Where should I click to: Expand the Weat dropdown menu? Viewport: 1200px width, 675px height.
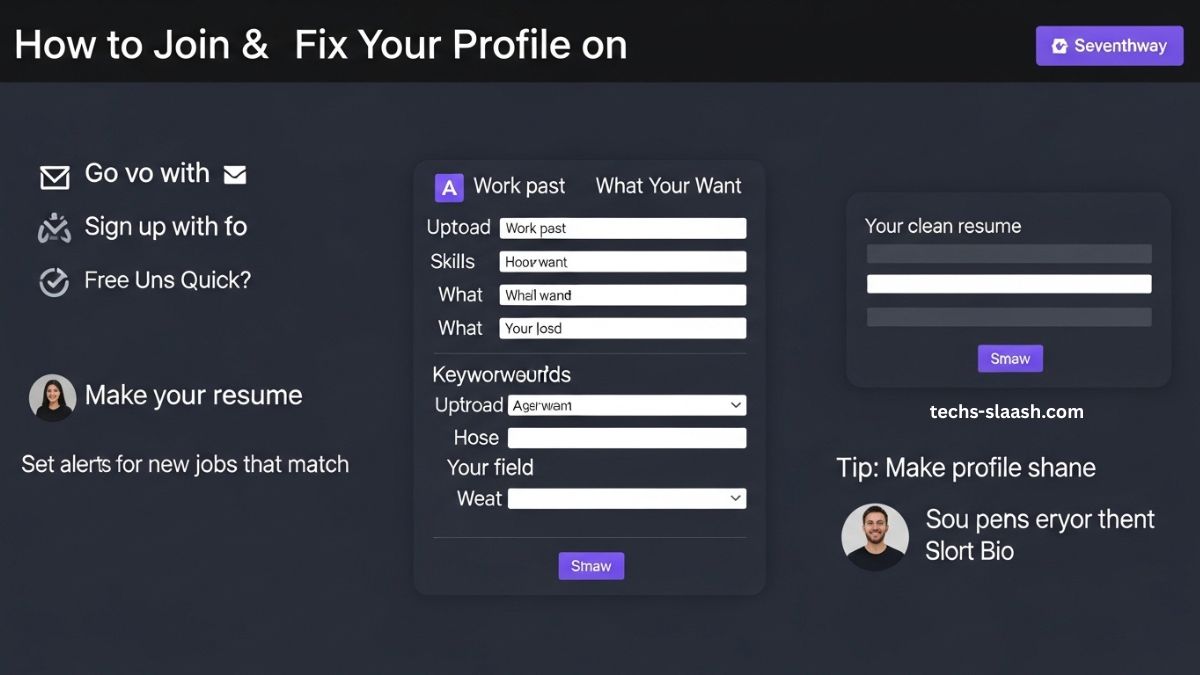pos(627,498)
